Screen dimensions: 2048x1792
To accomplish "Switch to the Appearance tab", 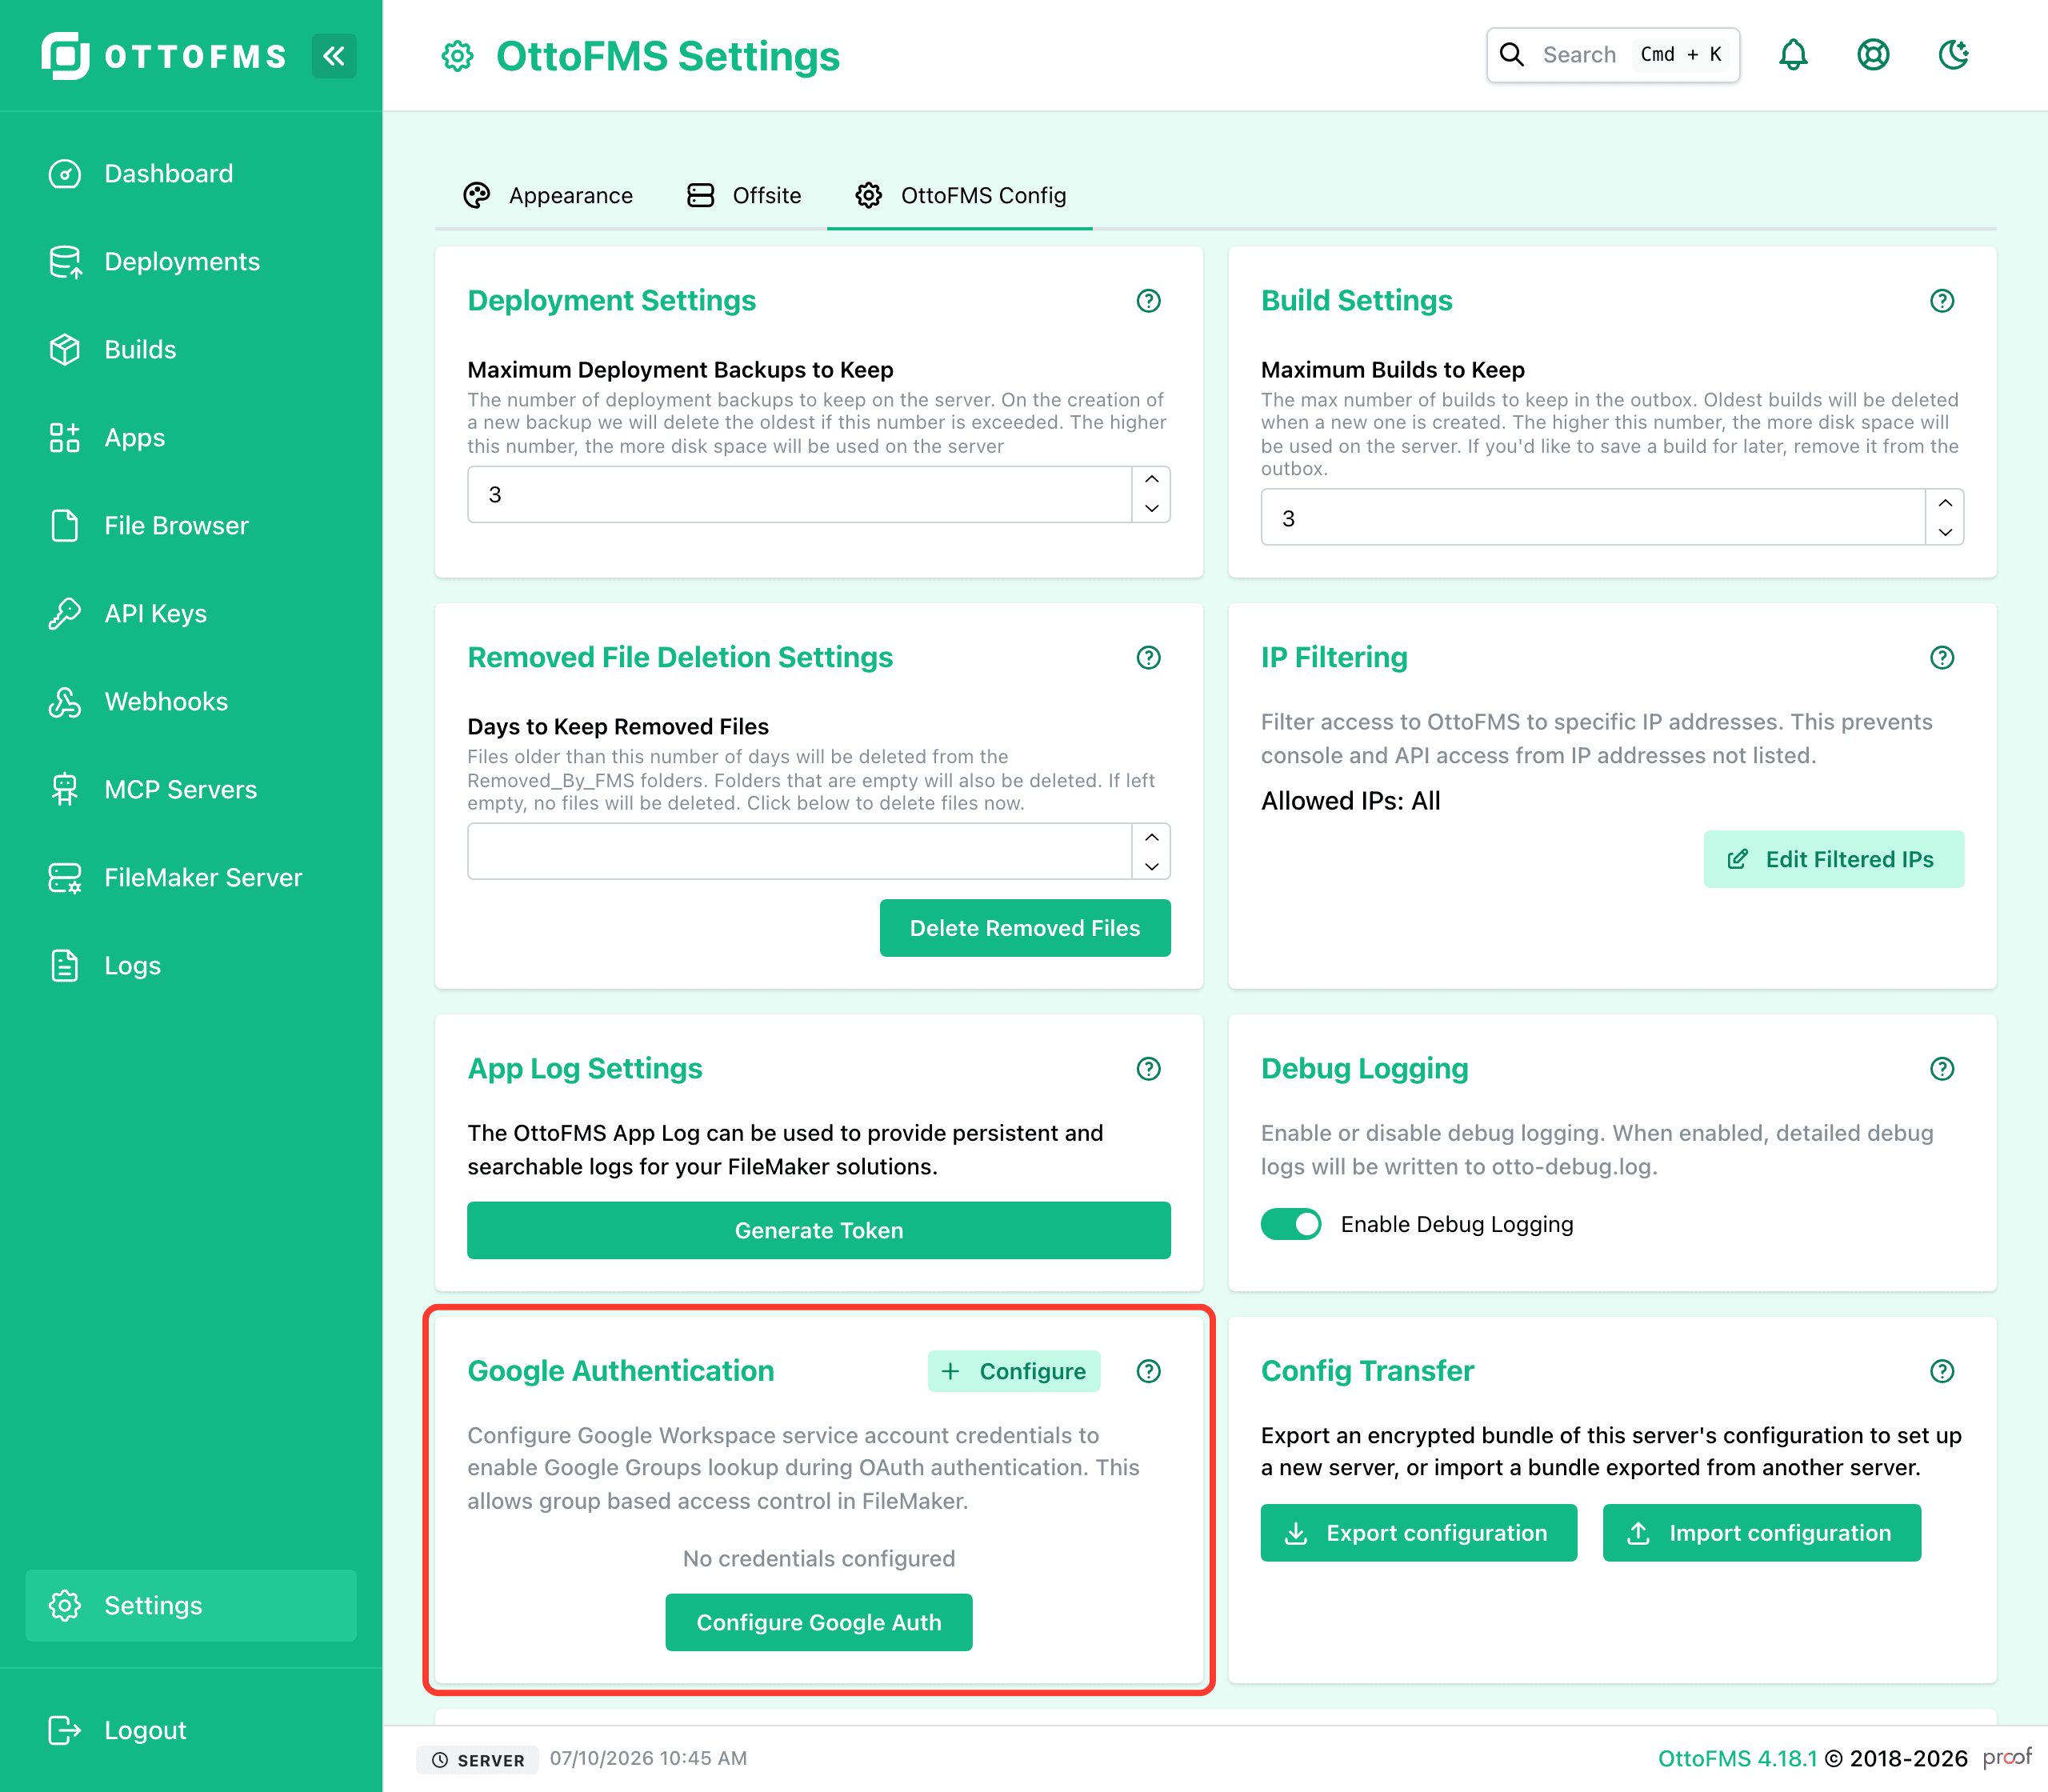I will 548,196.
